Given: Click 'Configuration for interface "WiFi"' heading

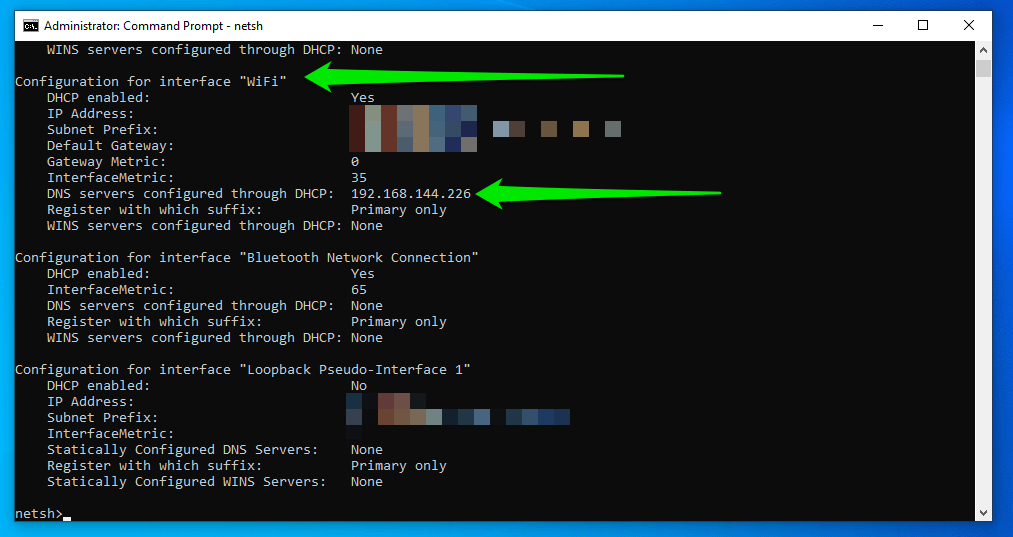Looking at the screenshot, I should [x=151, y=81].
